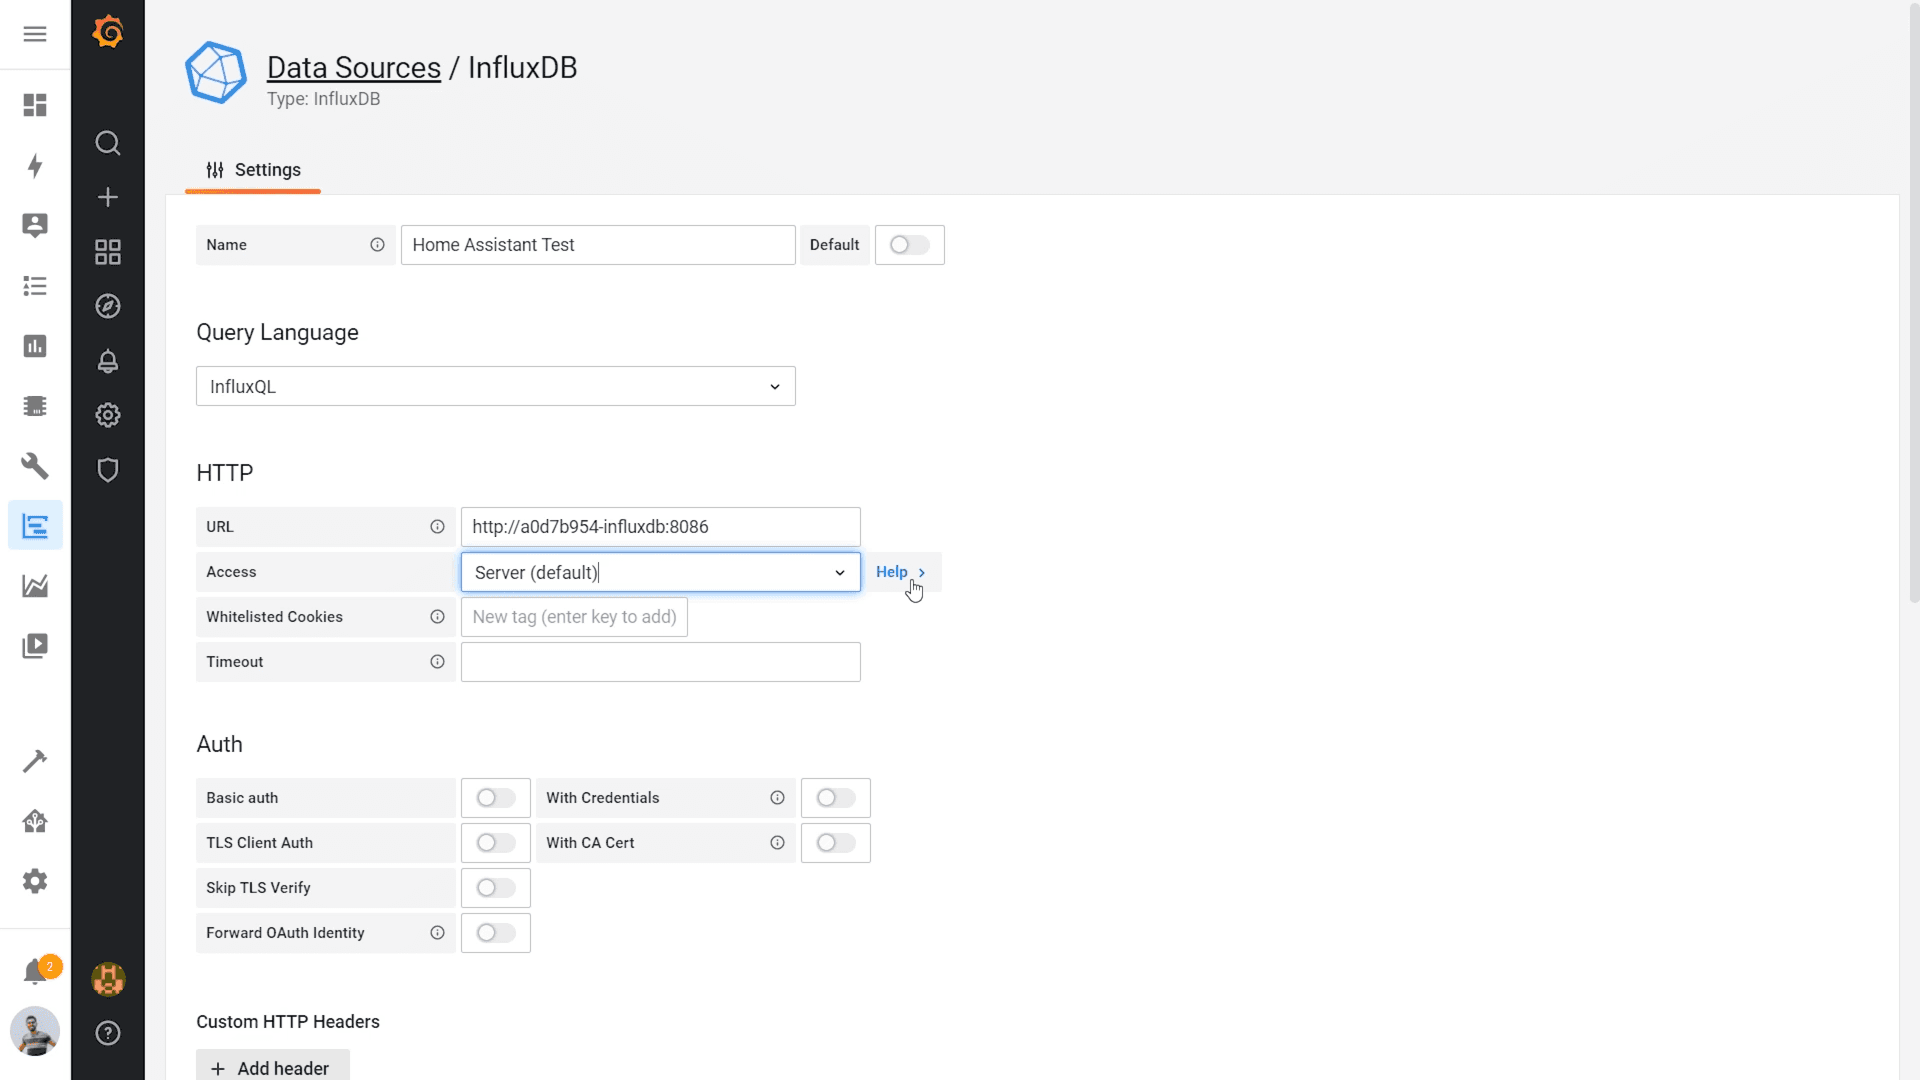Turn on Skip TLS Verify

pos(495,887)
